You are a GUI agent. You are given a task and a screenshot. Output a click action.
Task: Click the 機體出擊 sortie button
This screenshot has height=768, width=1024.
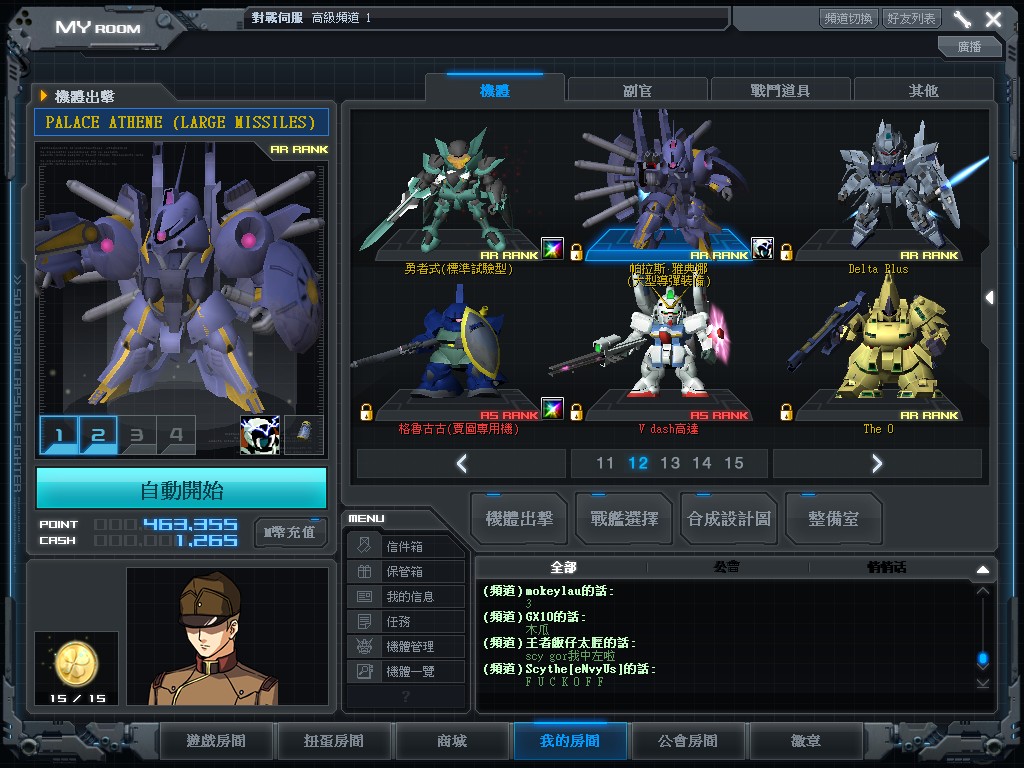(x=519, y=519)
